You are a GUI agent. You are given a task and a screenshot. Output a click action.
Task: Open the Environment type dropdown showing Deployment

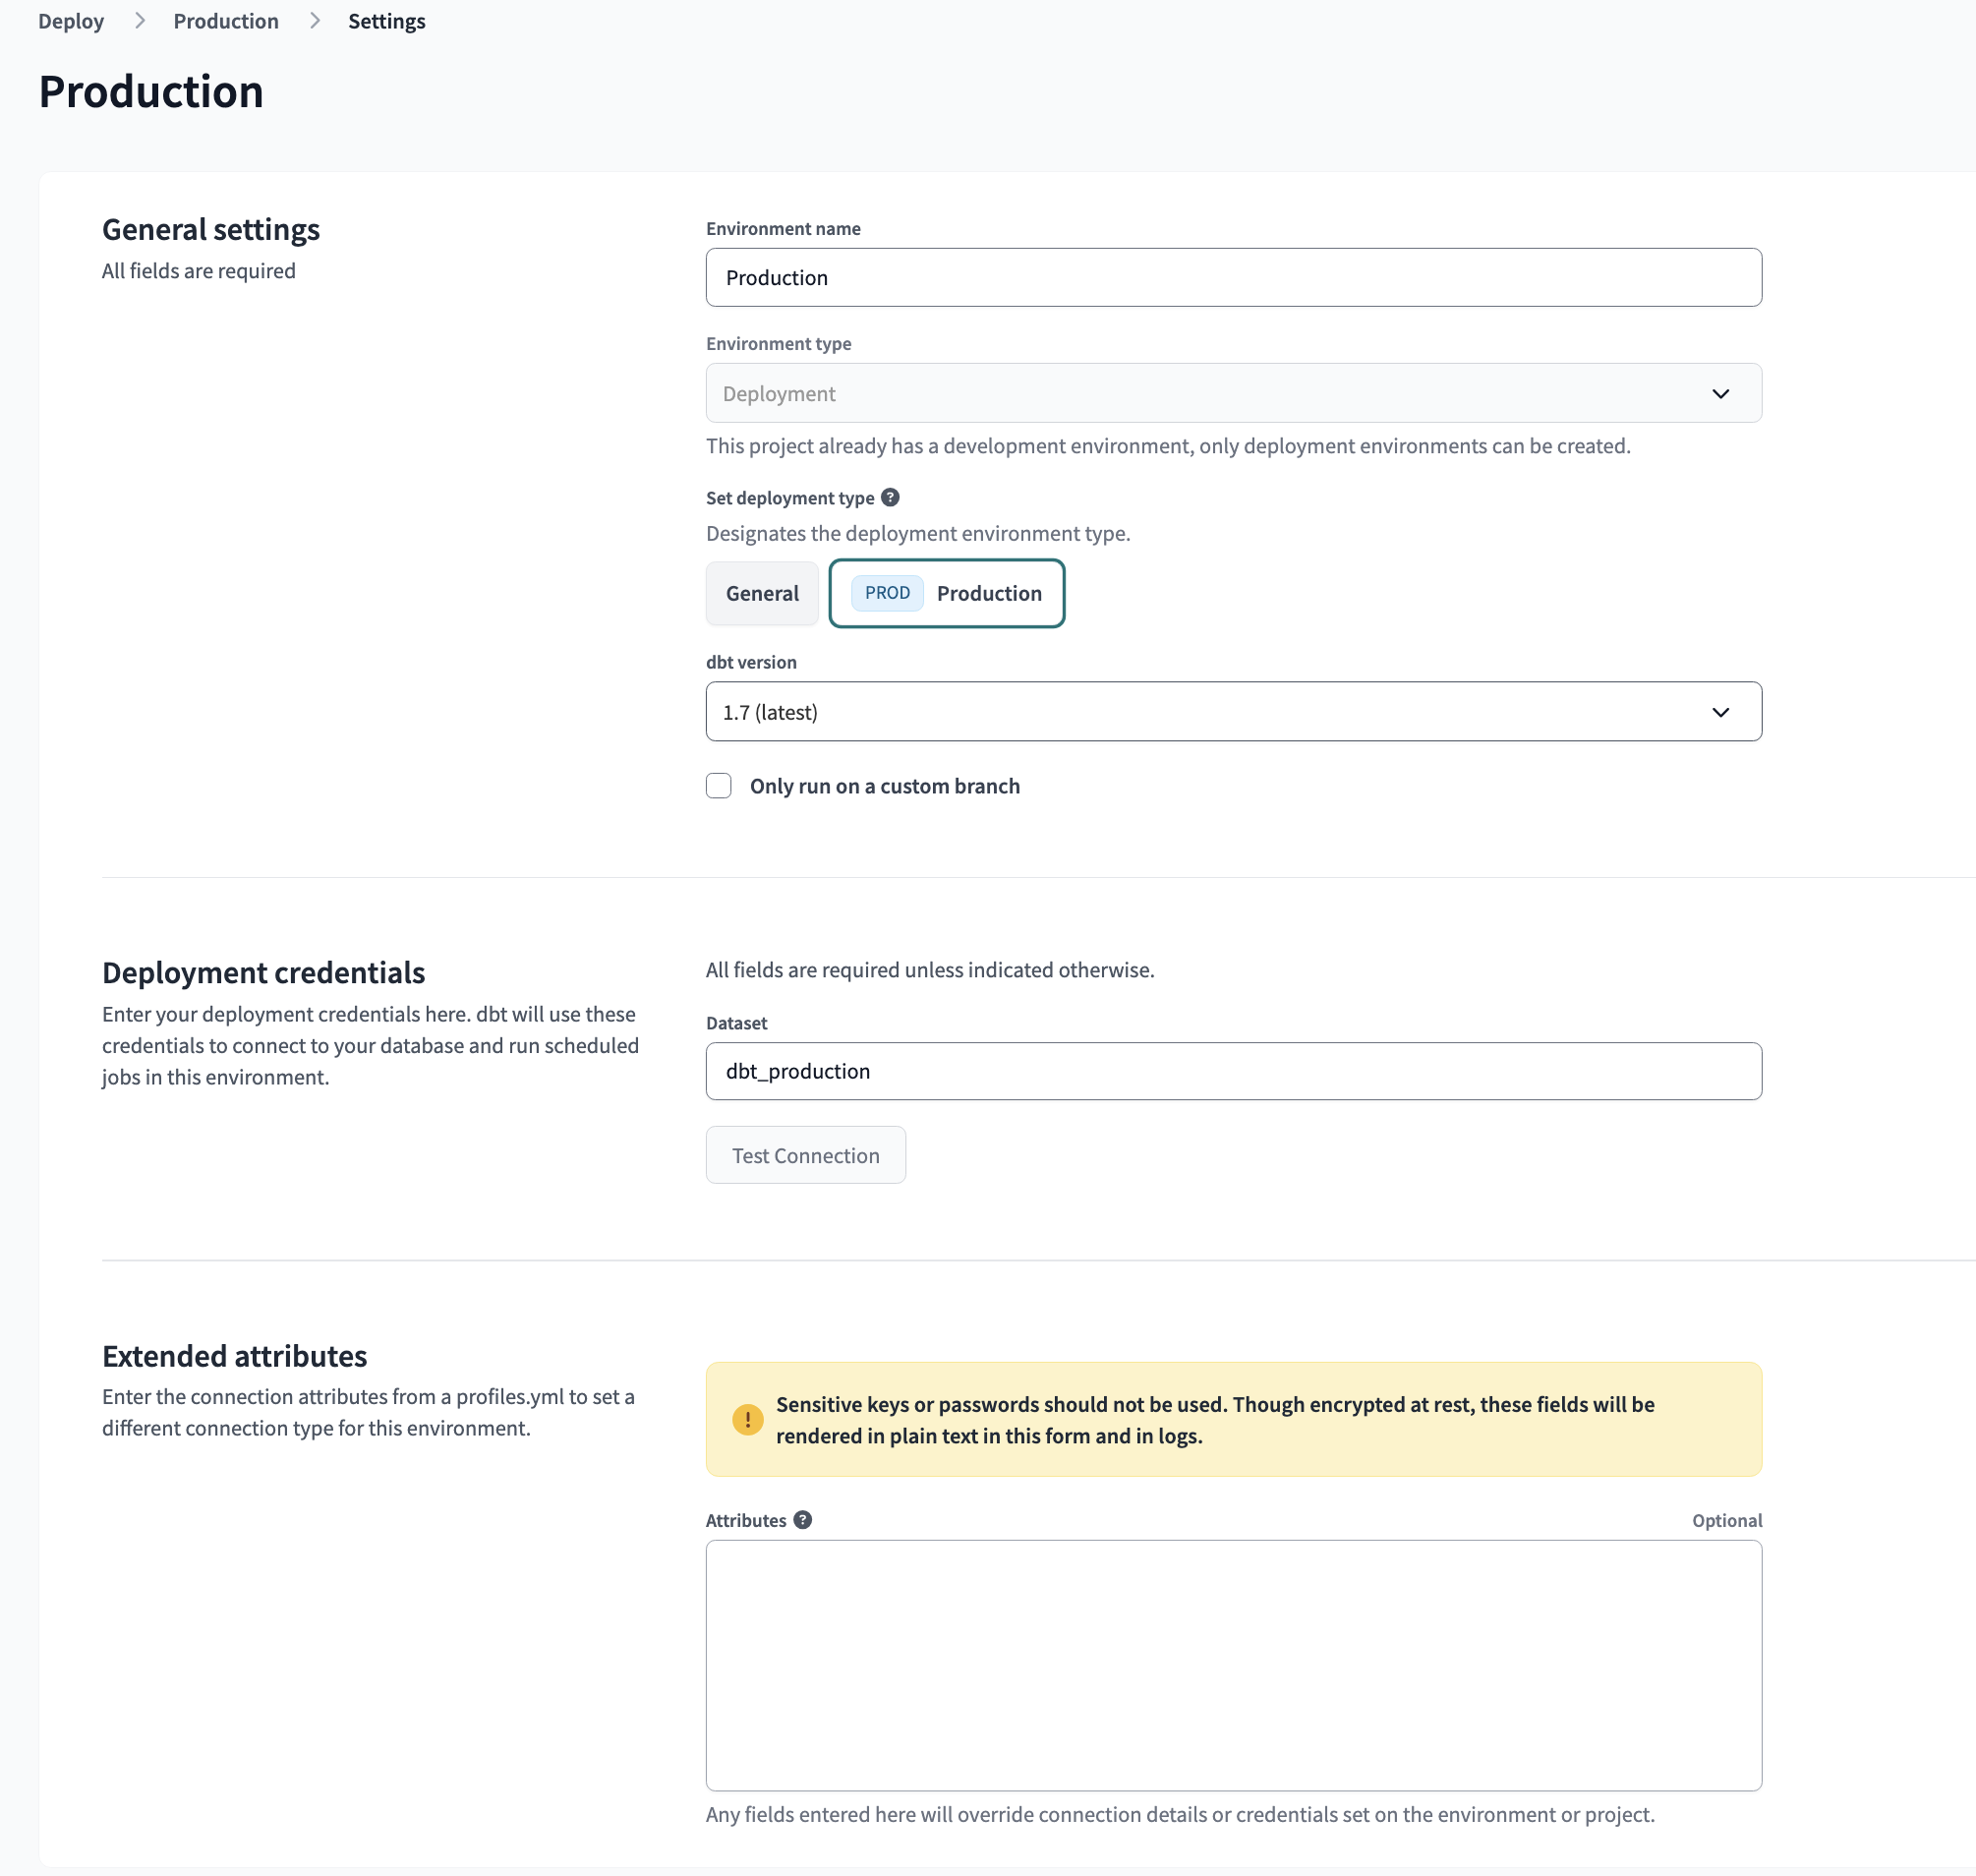1233,393
